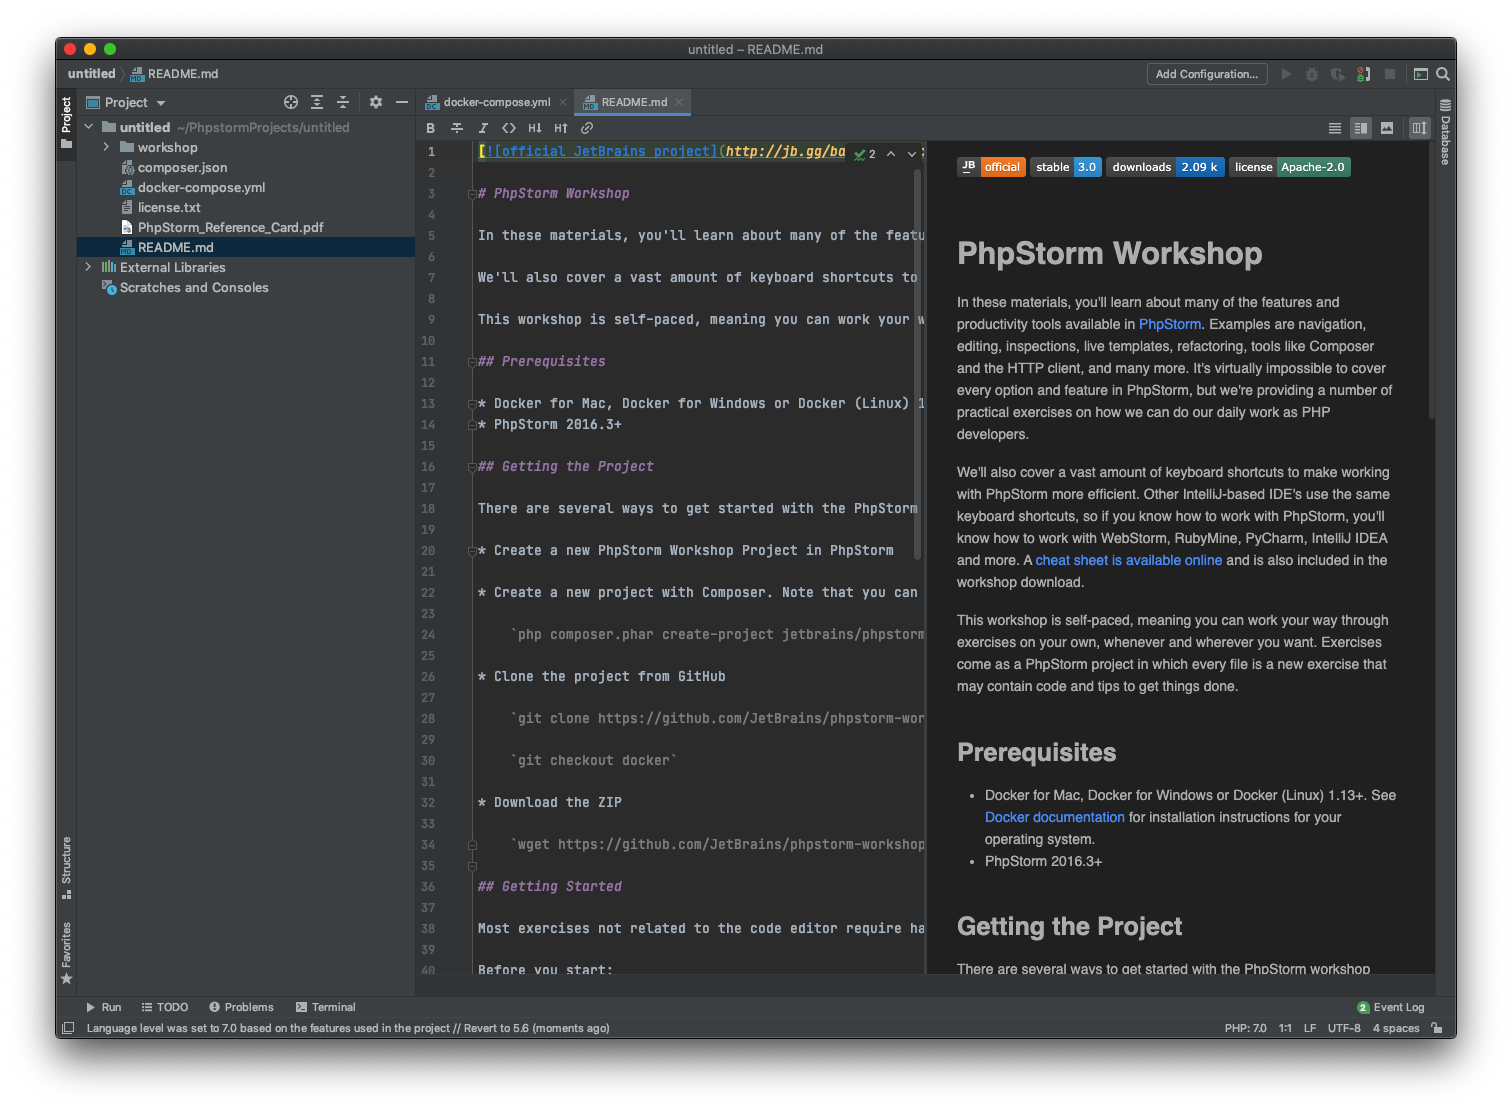
Task: Apply strikethrough from the Markdown toolbar
Action: click(x=457, y=128)
